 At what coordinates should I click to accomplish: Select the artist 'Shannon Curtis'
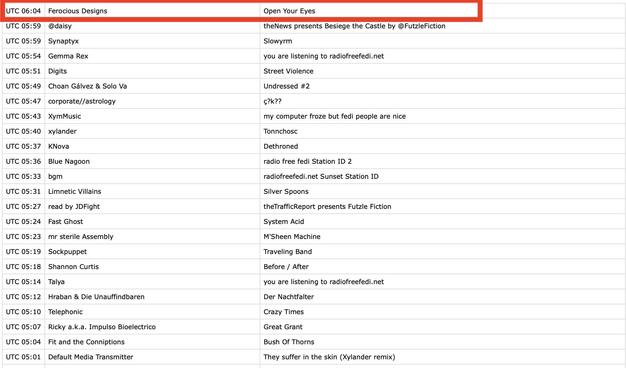(x=73, y=267)
